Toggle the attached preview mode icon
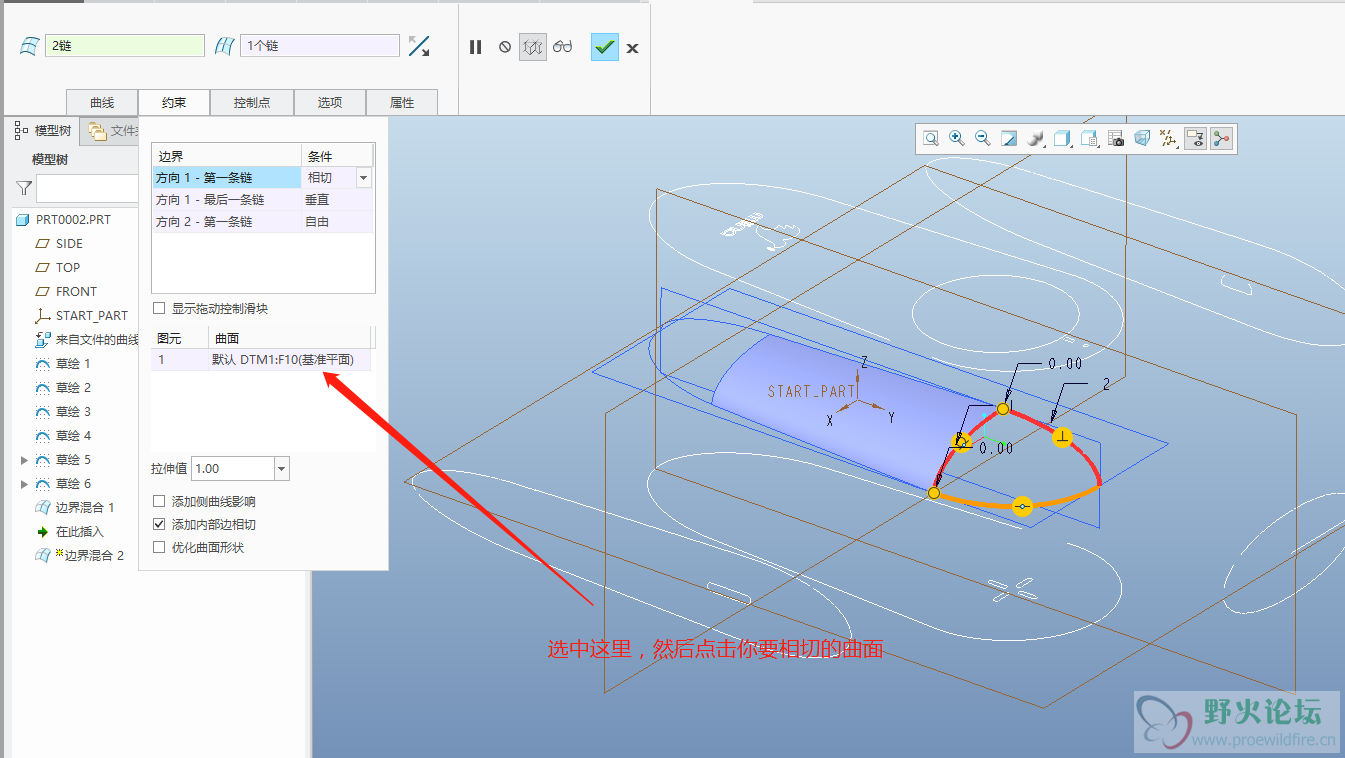Screen dimensions: 1345x758 tap(533, 47)
